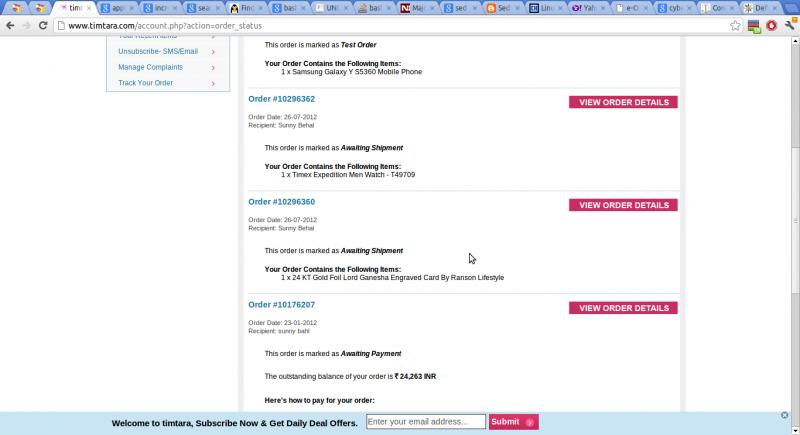Open the 'Co' tab
Screen dimensions: 800x435
717,8
